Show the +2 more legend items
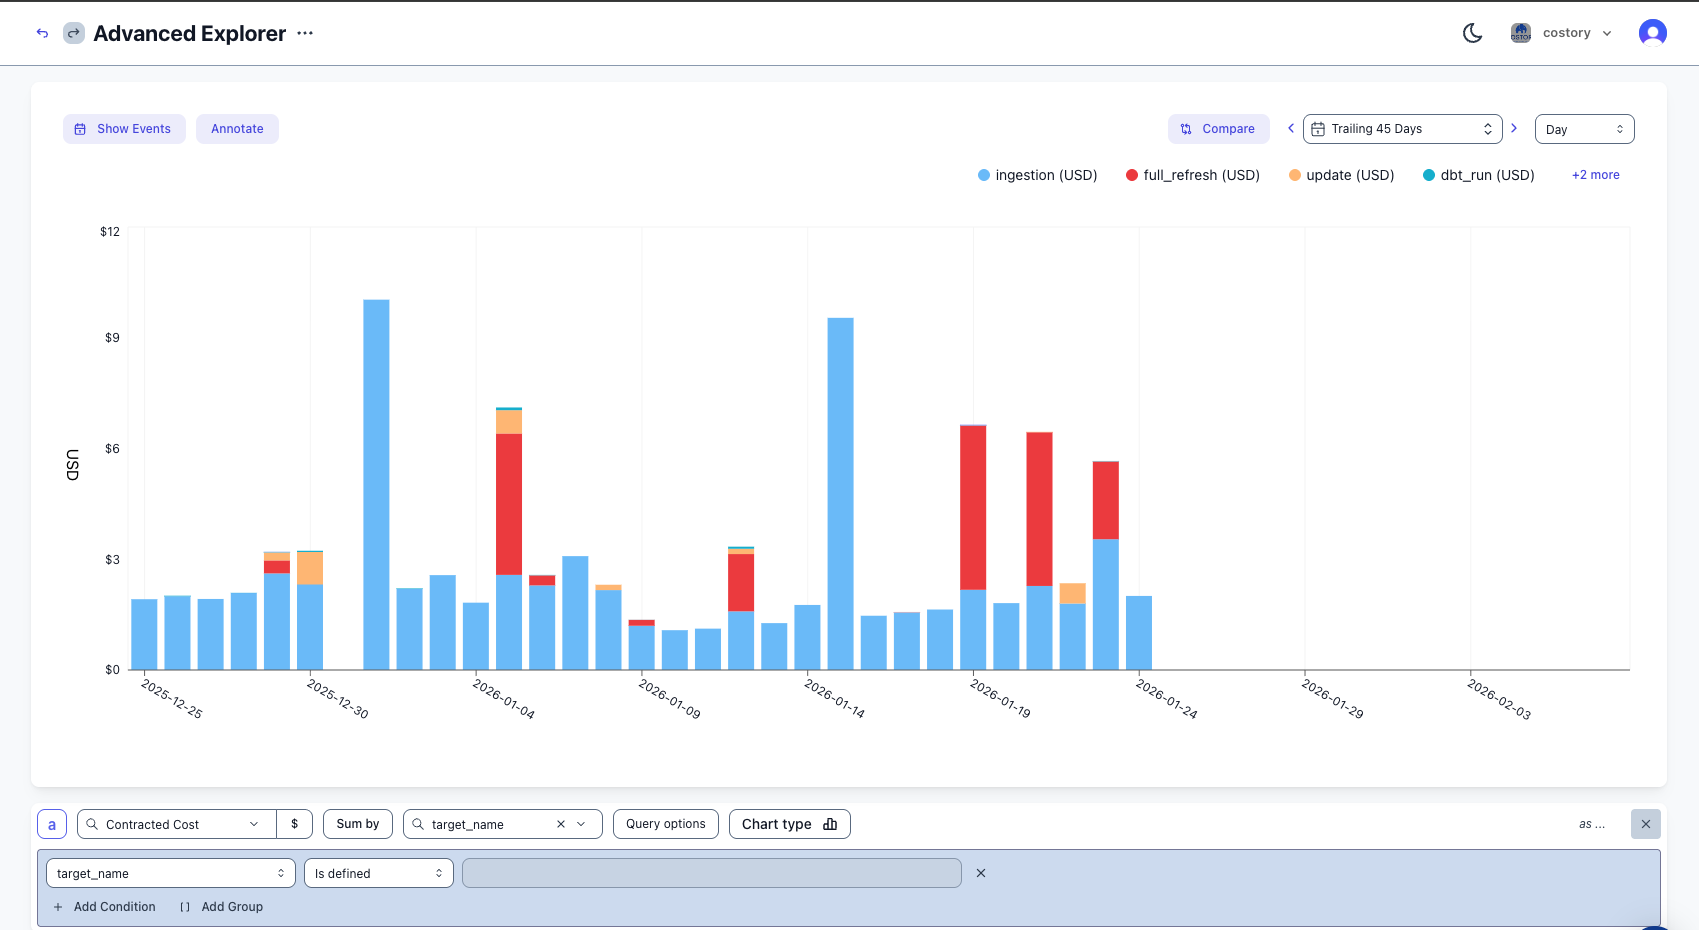This screenshot has width=1699, height=930. click(1595, 175)
